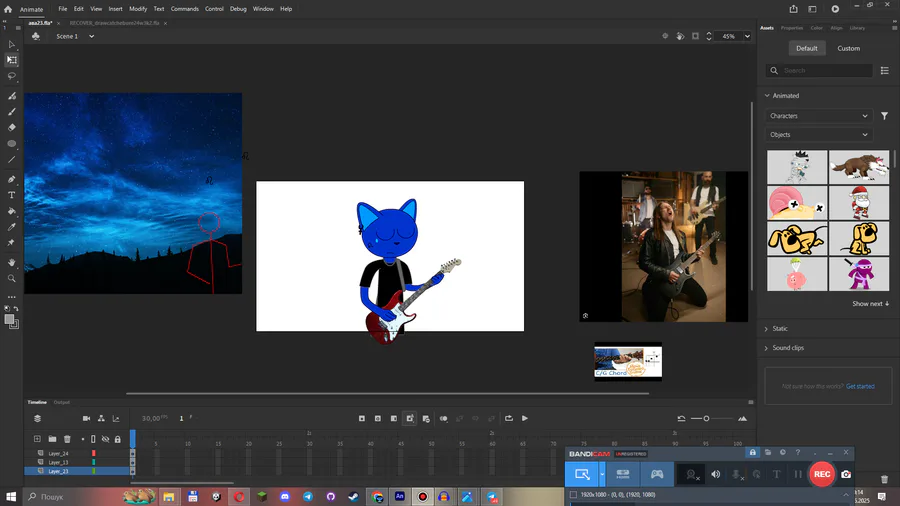
Task: Select the Classic Brush tool
Action: (x=11, y=111)
